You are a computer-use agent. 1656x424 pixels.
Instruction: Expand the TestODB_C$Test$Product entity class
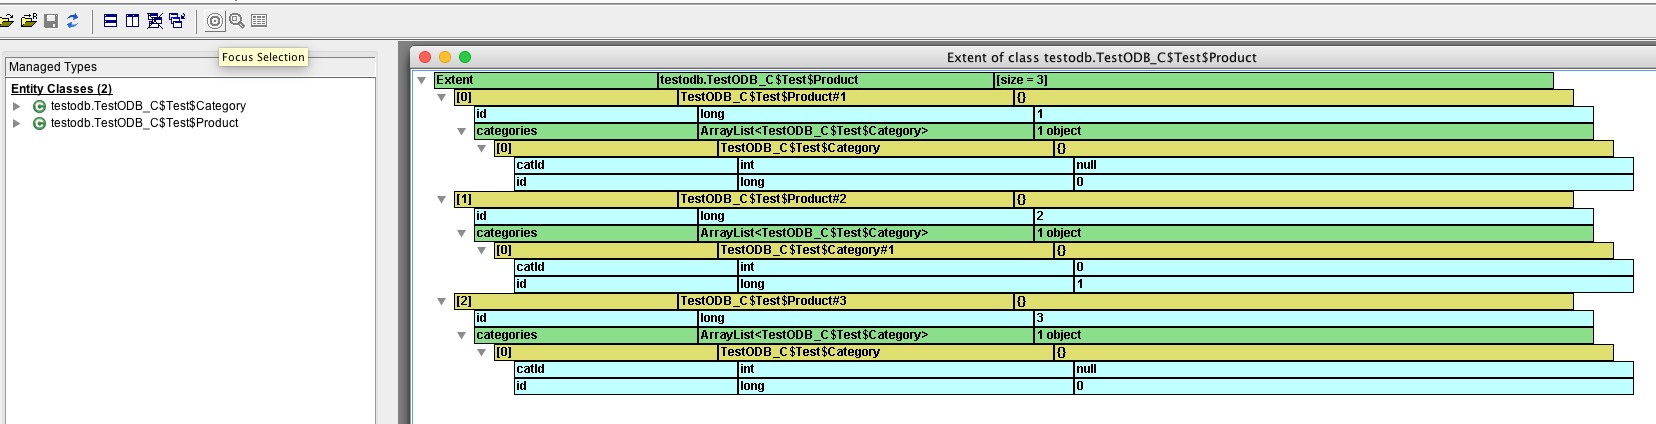[17, 123]
